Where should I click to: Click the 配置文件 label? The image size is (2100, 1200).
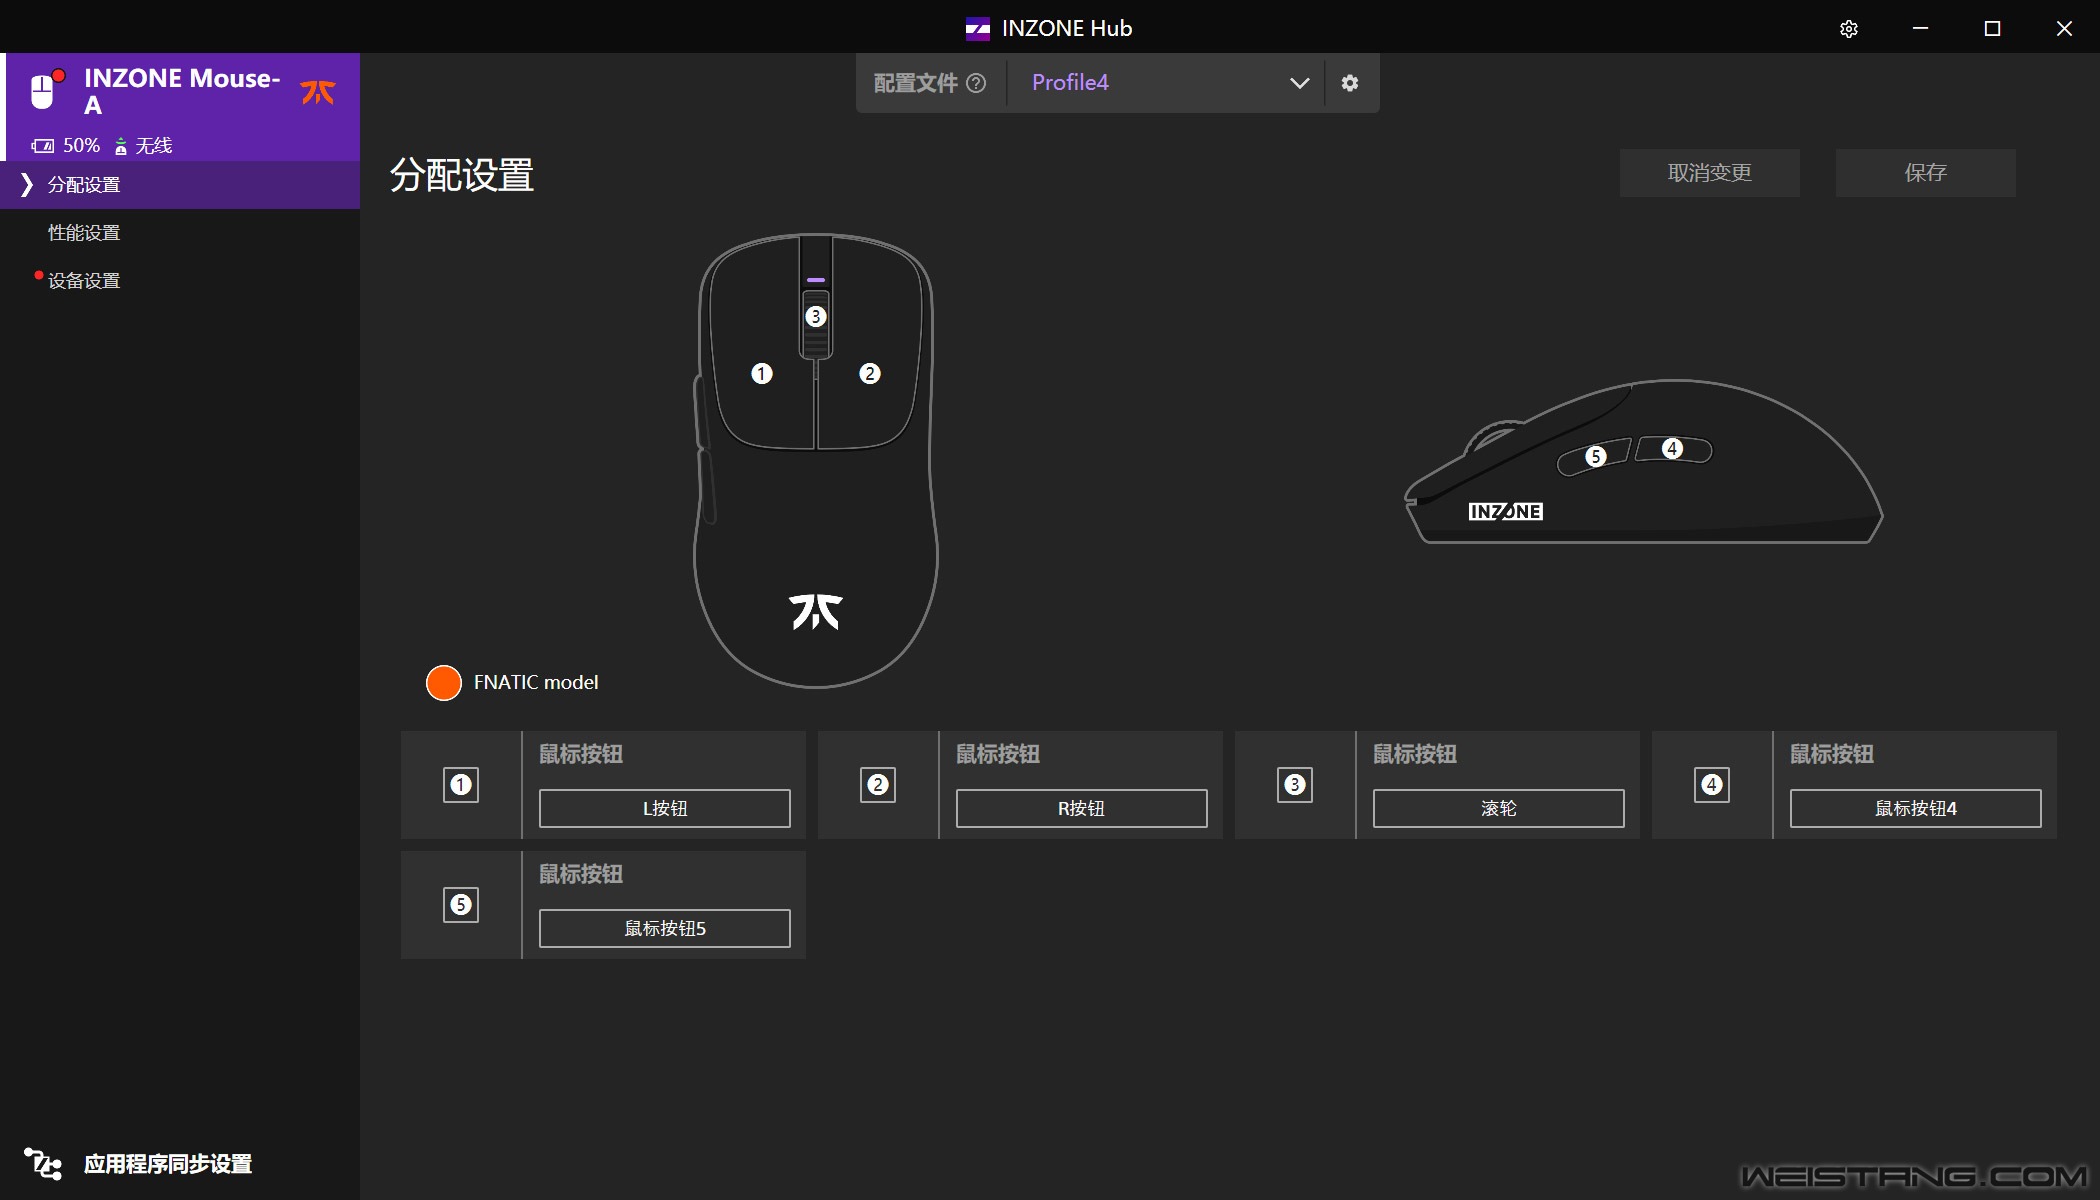tap(916, 83)
